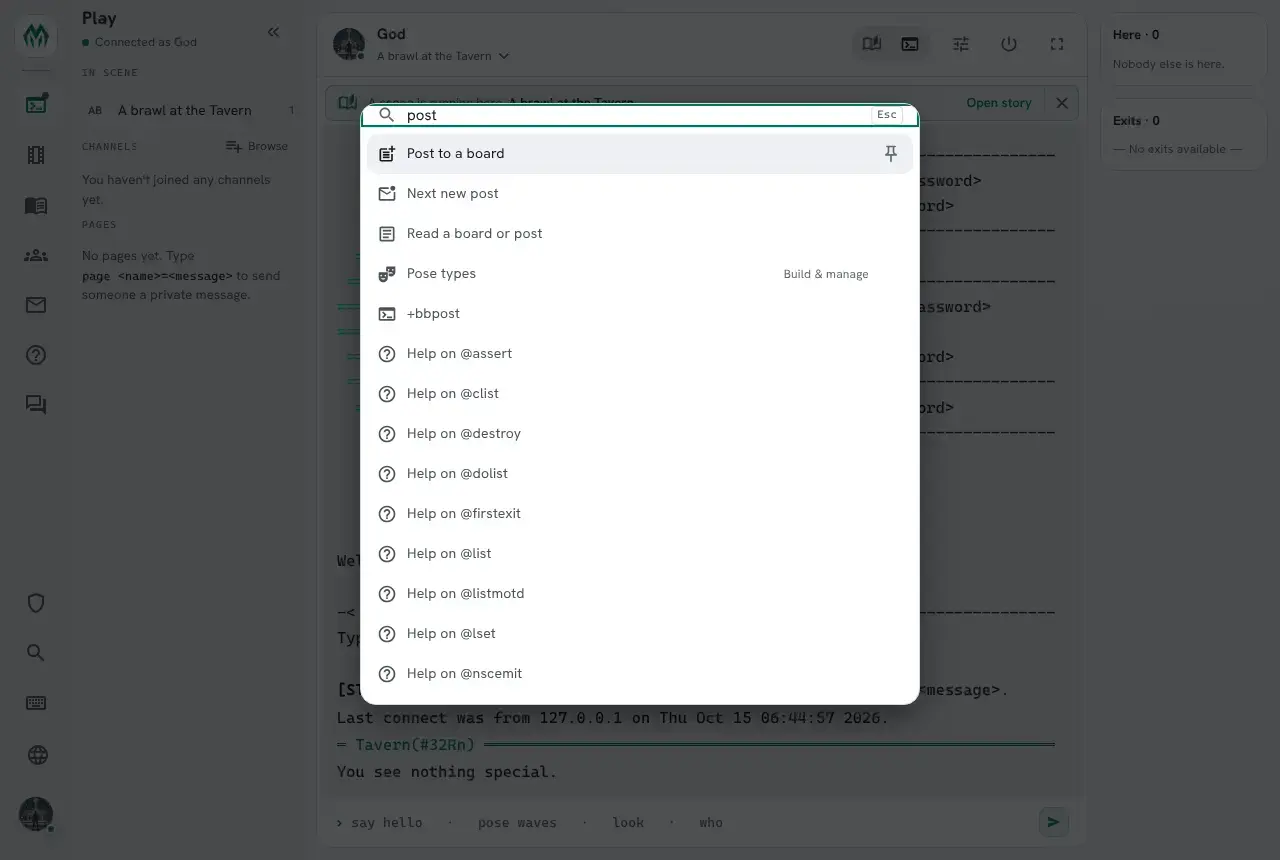Viewport: 1280px width, 860px height.
Task: Click the banner map icon
Action: pos(347,103)
